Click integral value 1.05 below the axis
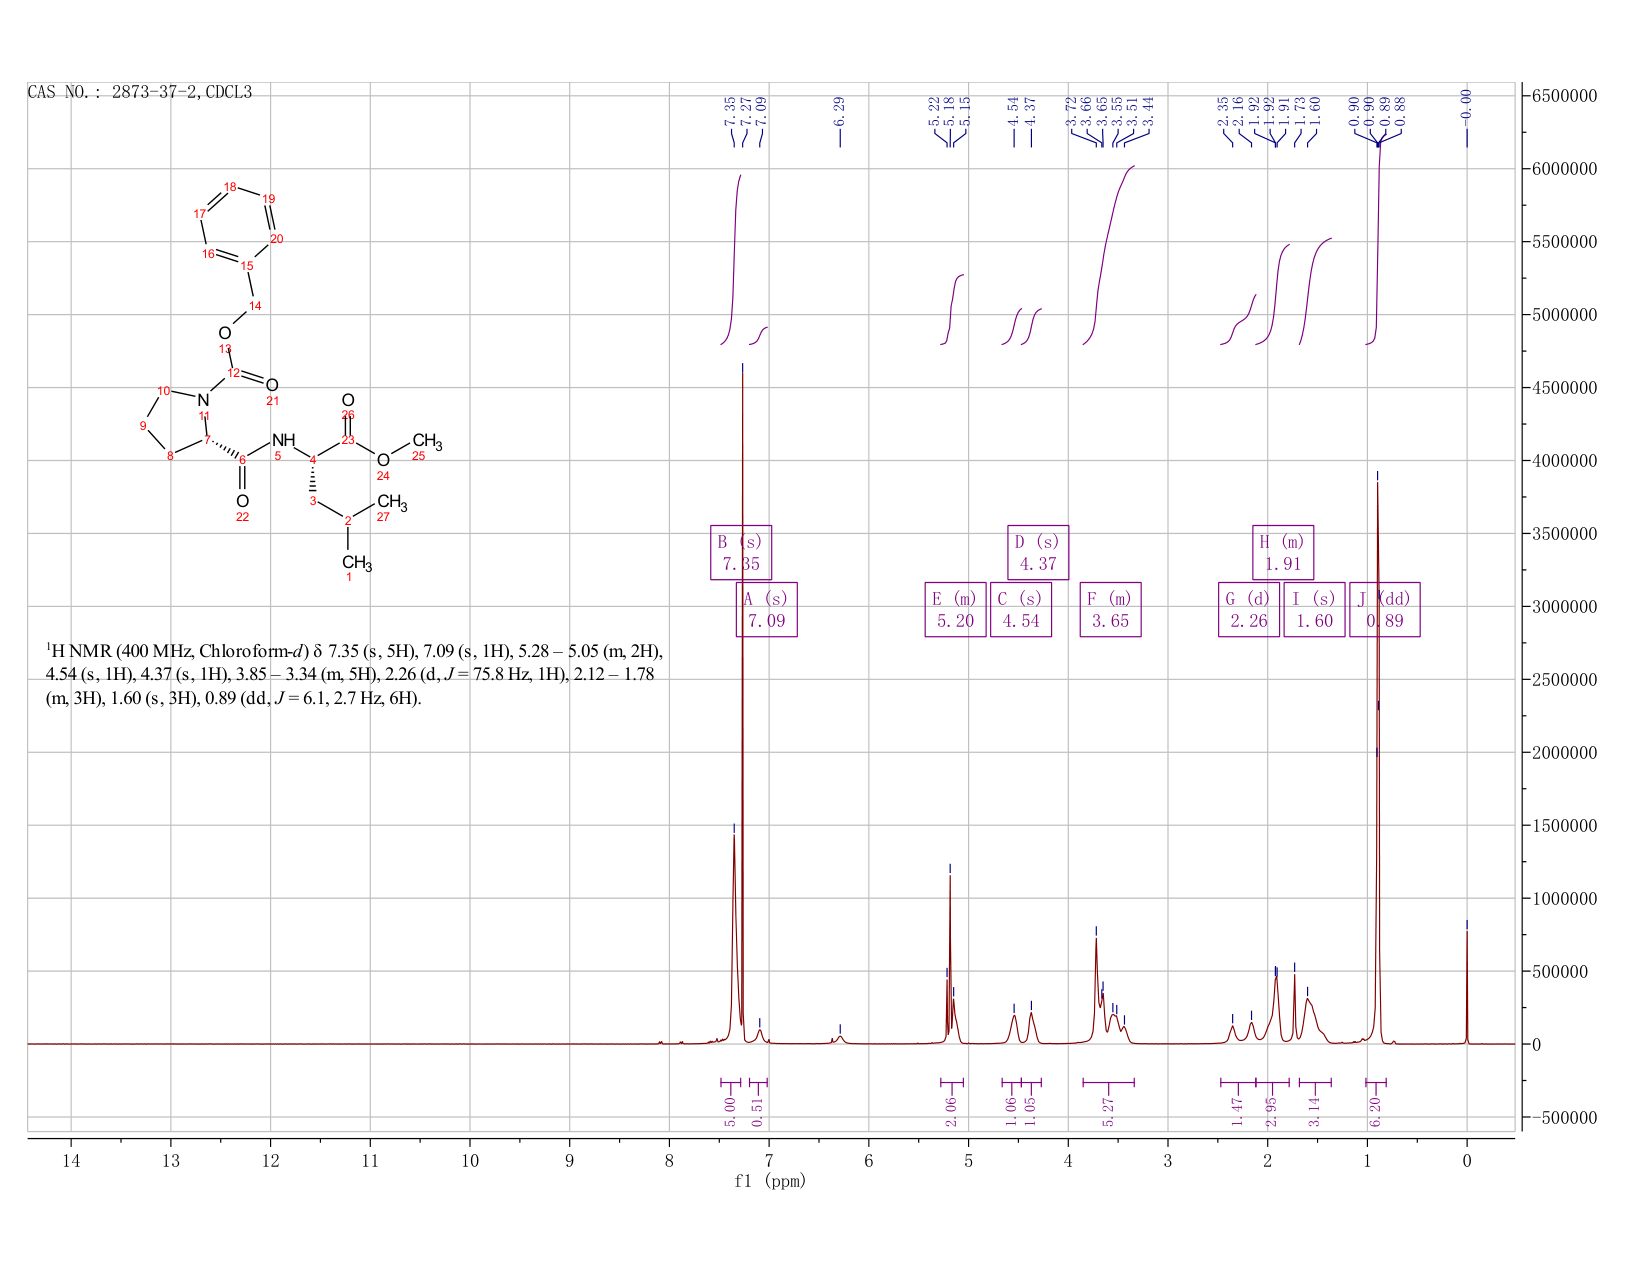 pos(1030,1111)
